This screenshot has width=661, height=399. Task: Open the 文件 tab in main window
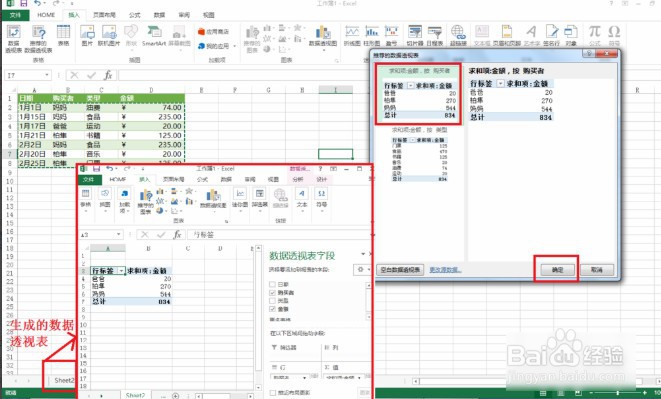[x=15, y=15]
